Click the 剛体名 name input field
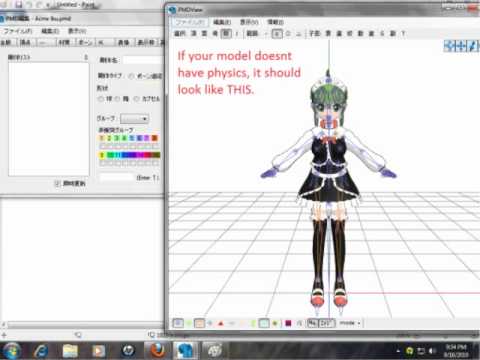 (x=143, y=60)
